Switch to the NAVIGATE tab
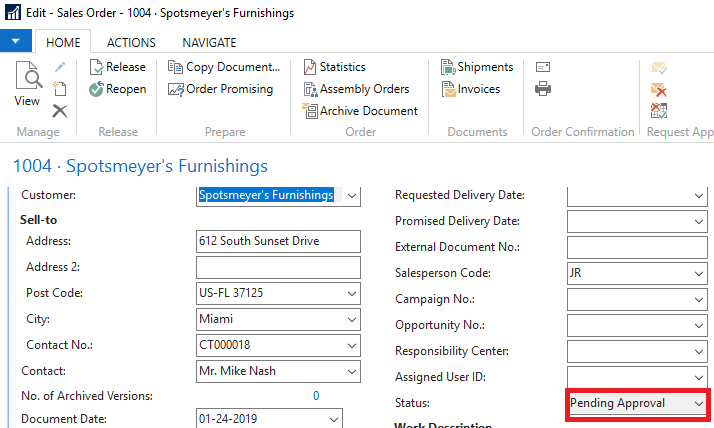Screen dimensions: 714x428 click(x=209, y=43)
